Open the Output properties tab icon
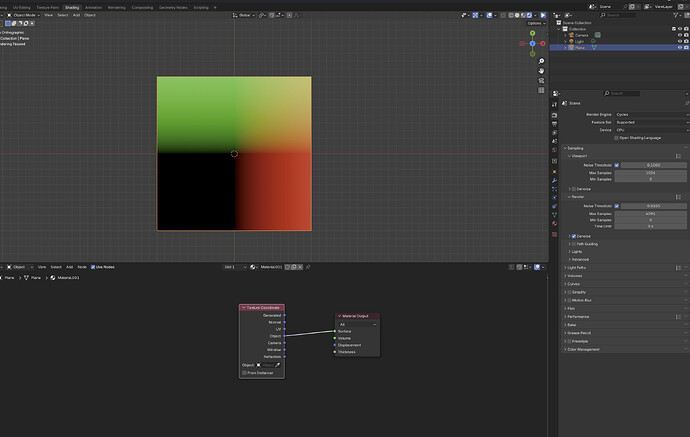 (x=554, y=124)
